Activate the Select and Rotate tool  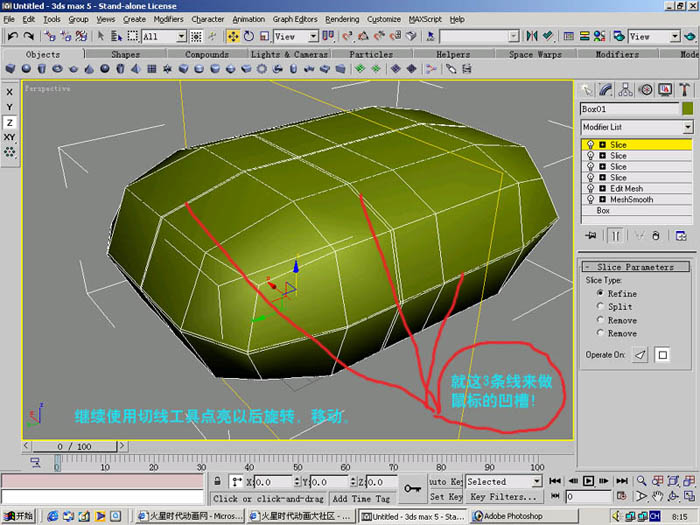[249, 36]
